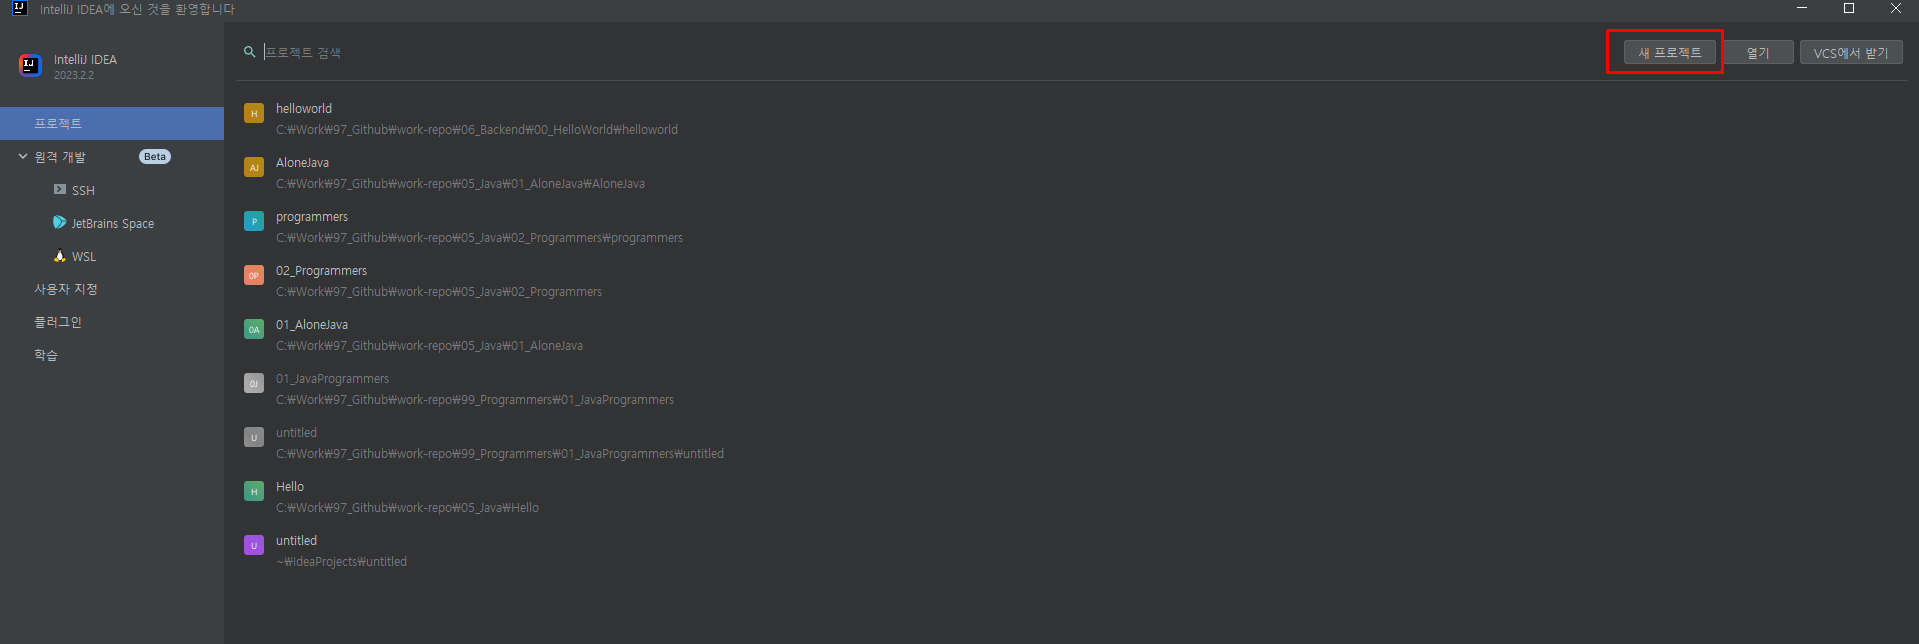Click the IntelliJ IDEA logo in the sidebar
This screenshot has height=644, width=1919.
(x=30, y=66)
